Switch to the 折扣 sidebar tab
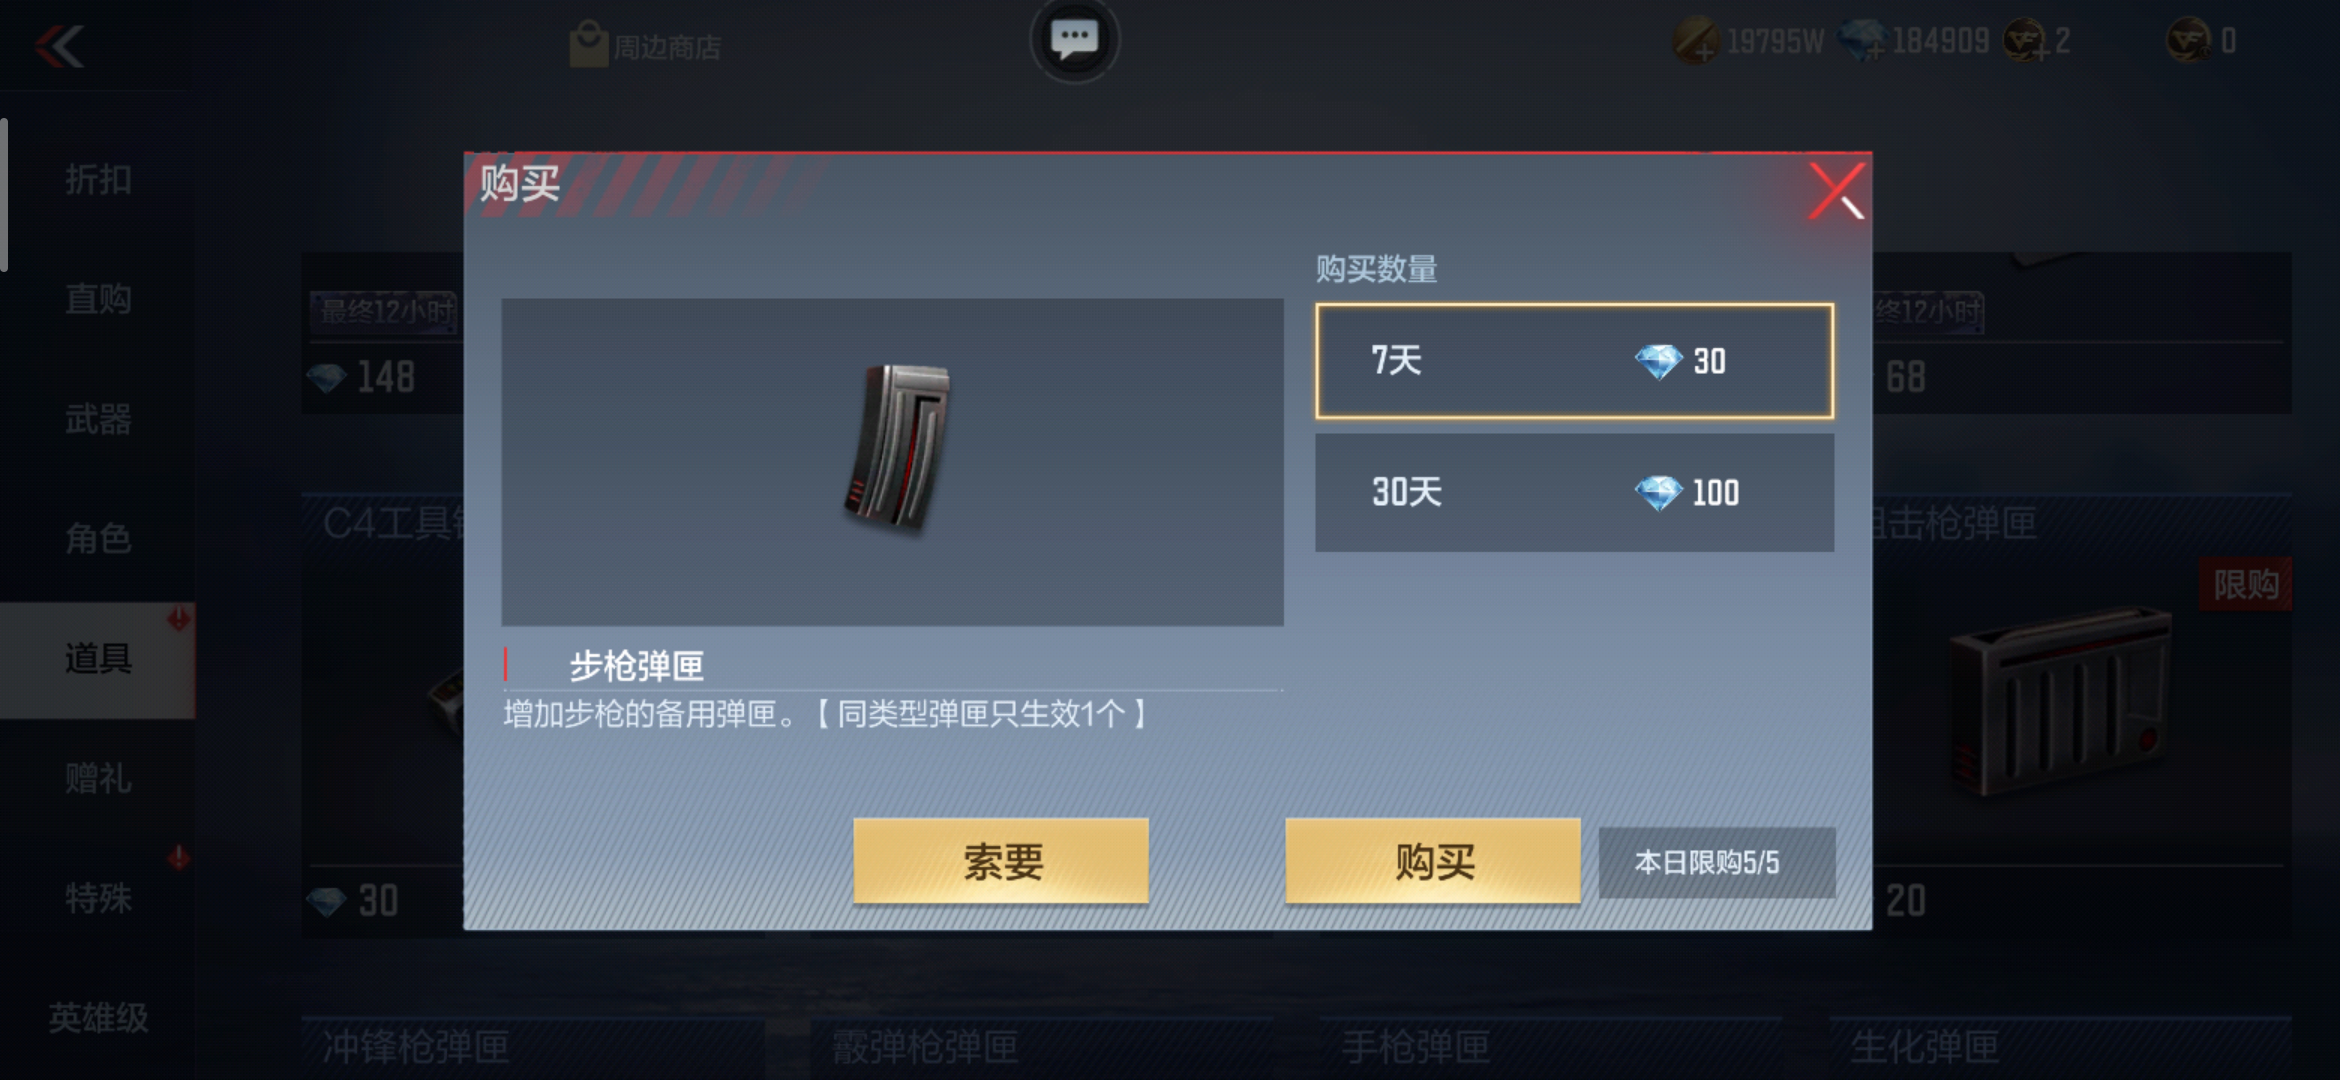Image resolution: width=2340 pixels, height=1080 pixels. click(98, 180)
